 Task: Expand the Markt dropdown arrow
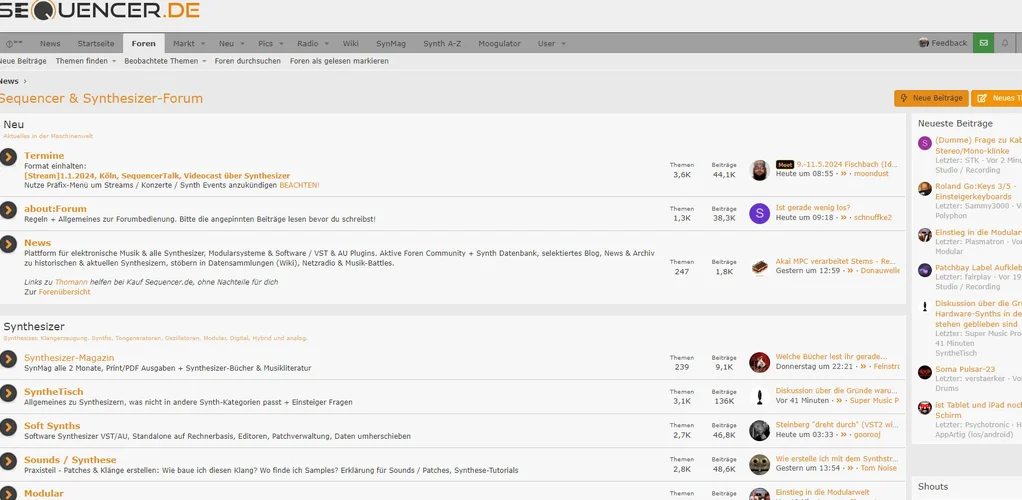tap(203, 44)
